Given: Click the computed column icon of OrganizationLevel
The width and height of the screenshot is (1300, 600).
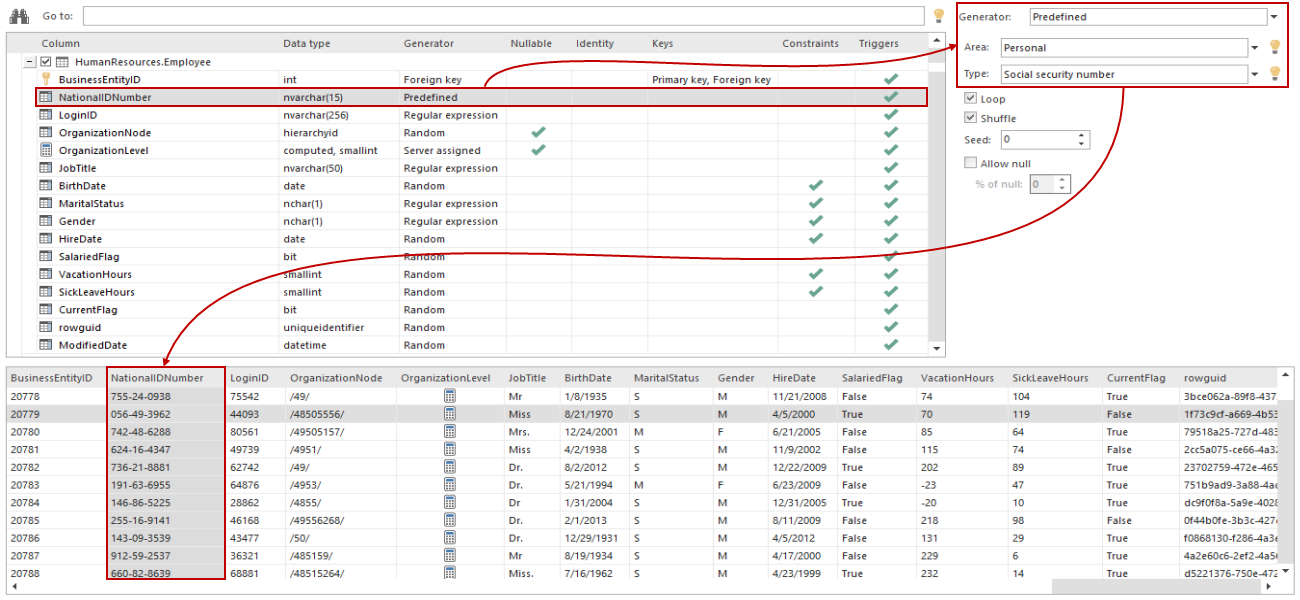Looking at the screenshot, I should point(45,150).
